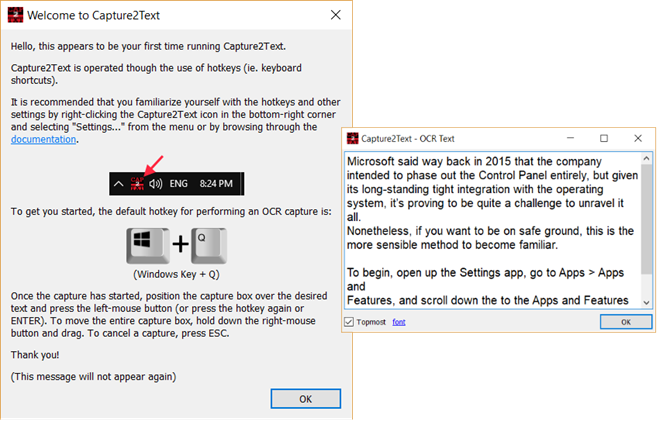Minimize the Capture2Text OCR Text window

[570, 138]
